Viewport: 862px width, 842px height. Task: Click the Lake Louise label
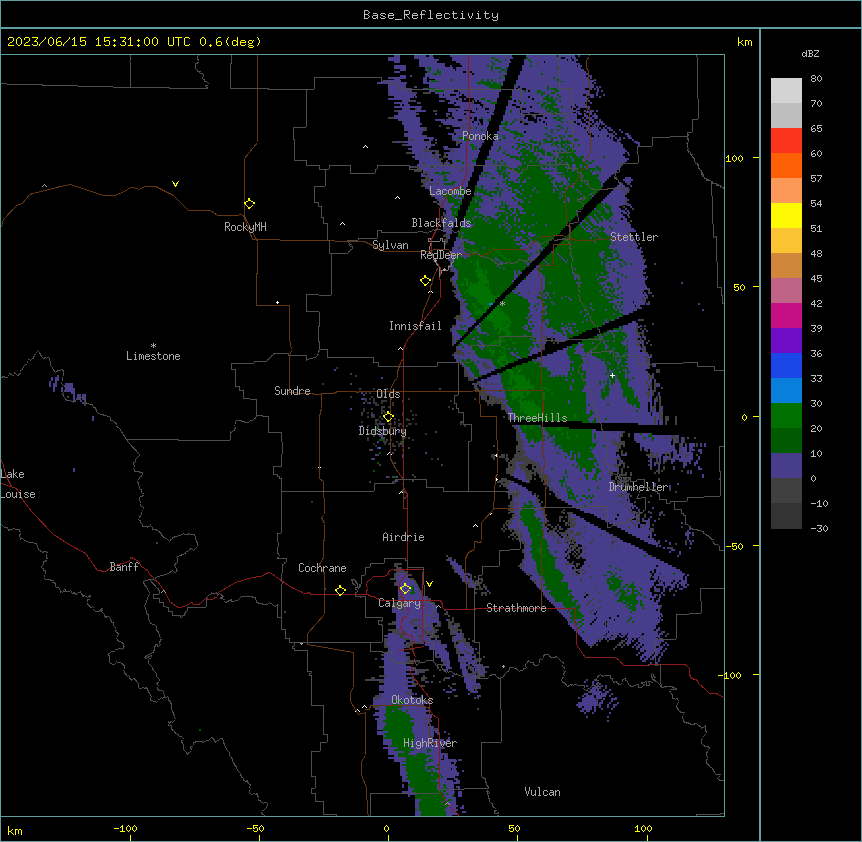(x=18, y=484)
